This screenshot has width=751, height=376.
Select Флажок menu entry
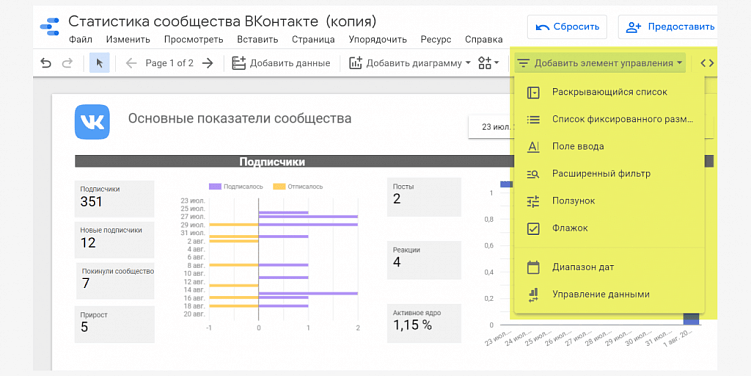tap(609, 228)
